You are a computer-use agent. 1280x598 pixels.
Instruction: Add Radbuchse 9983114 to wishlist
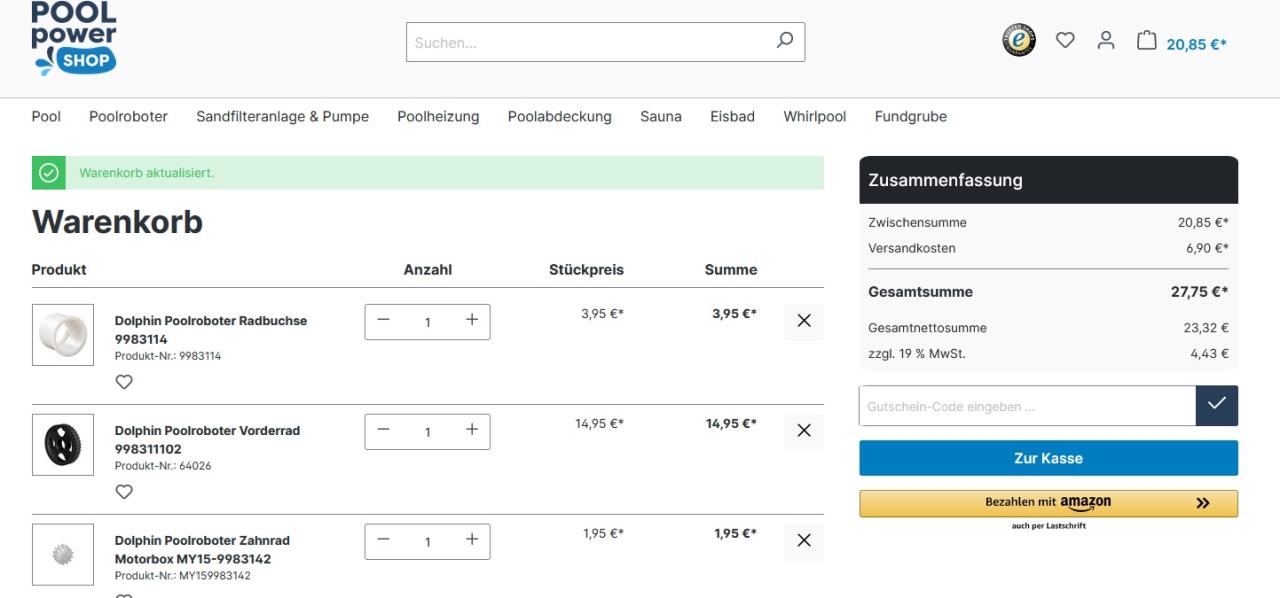[x=124, y=382]
